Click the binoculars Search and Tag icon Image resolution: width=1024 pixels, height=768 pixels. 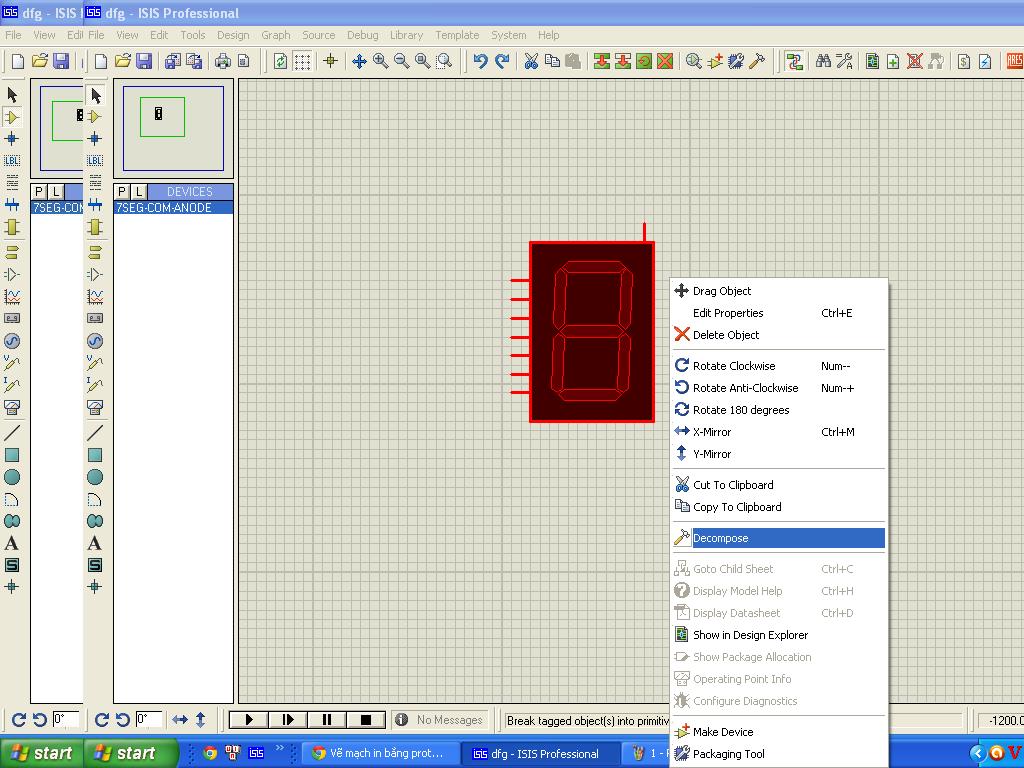823,61
